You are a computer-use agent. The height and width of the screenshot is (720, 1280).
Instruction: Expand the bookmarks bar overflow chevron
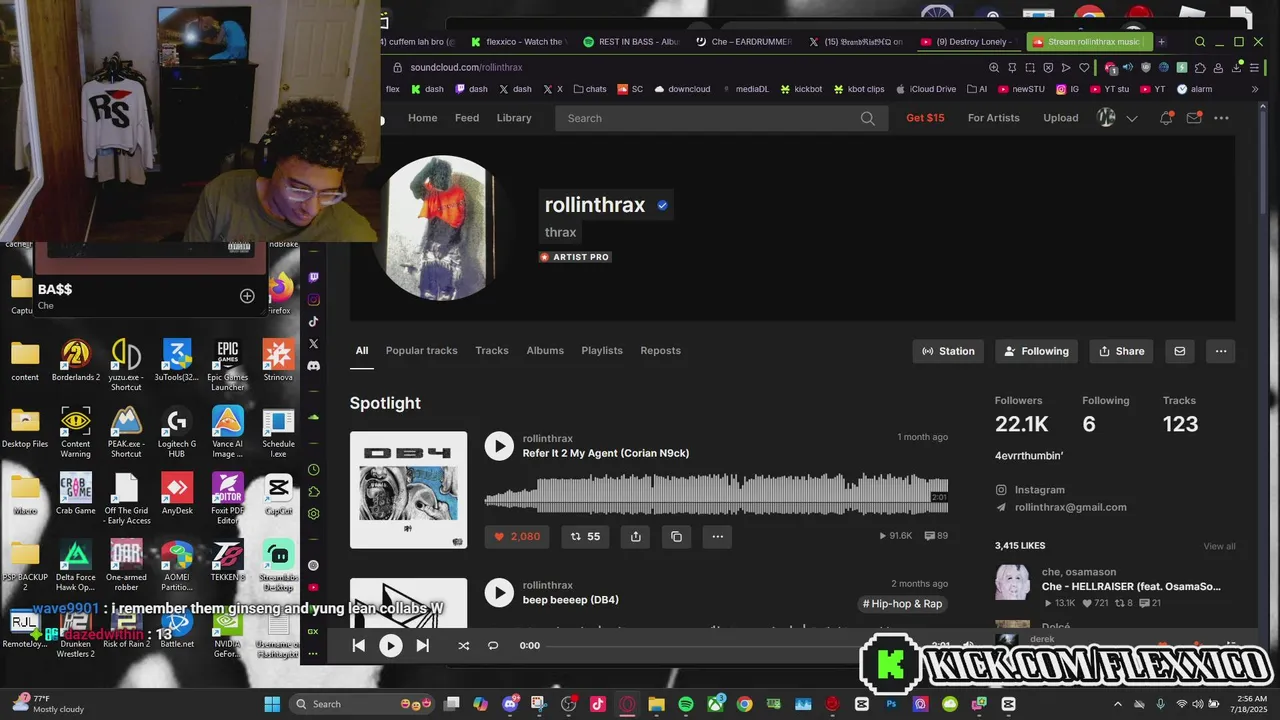[x=1256, y=89]
